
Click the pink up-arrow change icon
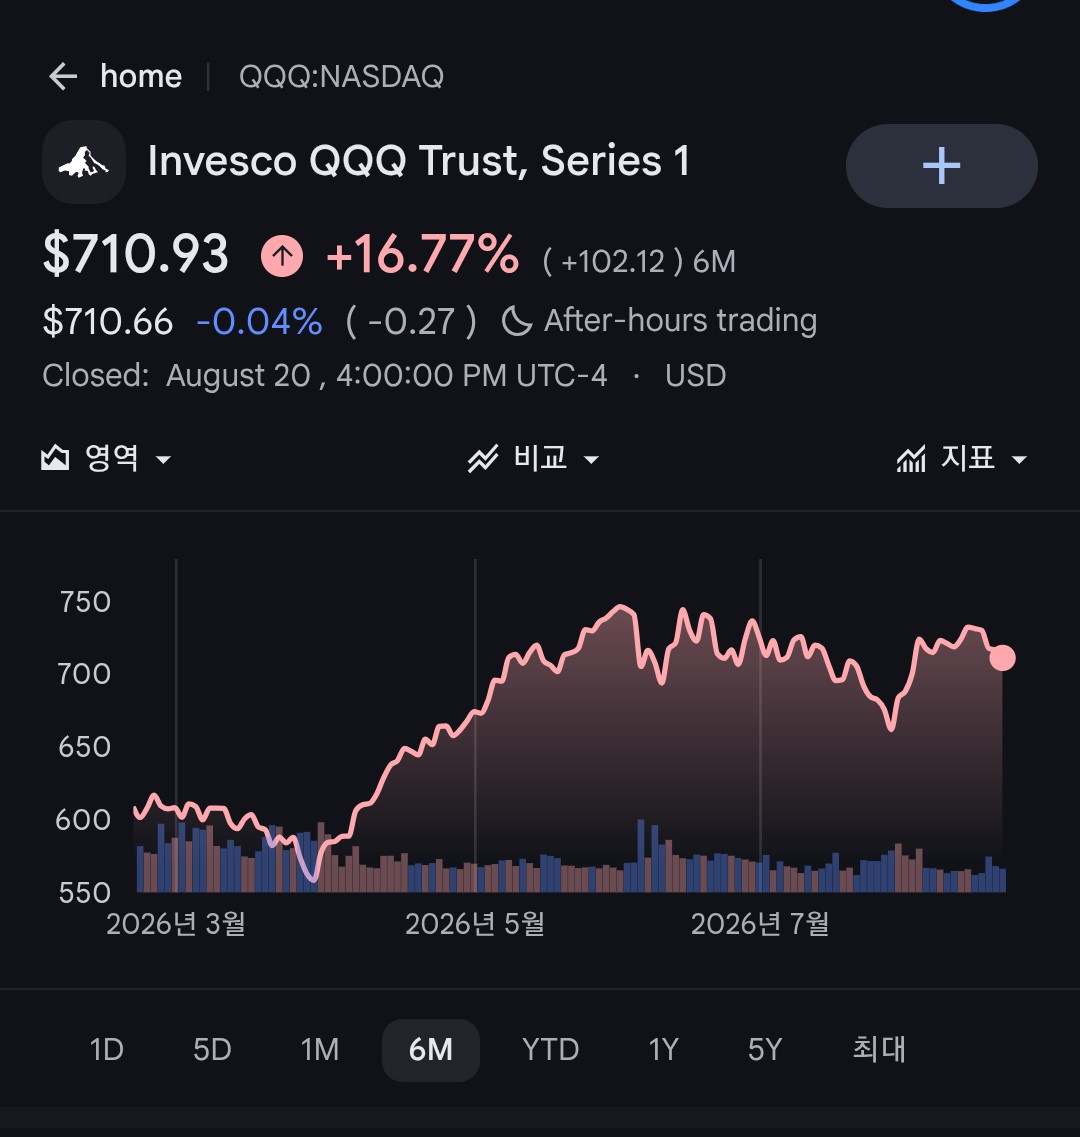coord(282,255)
